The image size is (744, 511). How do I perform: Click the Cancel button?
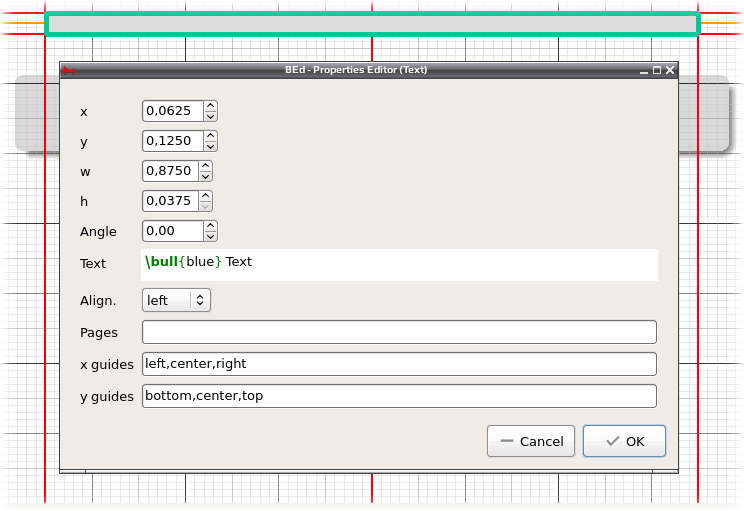[x=531, y=441]
